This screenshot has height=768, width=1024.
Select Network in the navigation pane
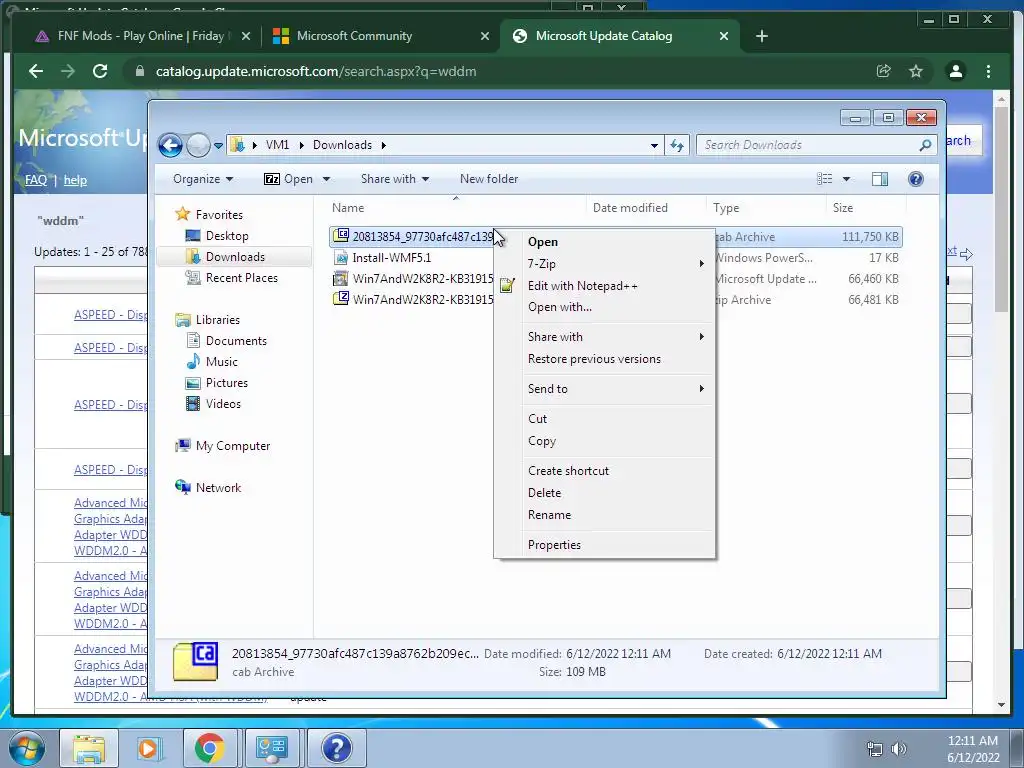point(218,487)
